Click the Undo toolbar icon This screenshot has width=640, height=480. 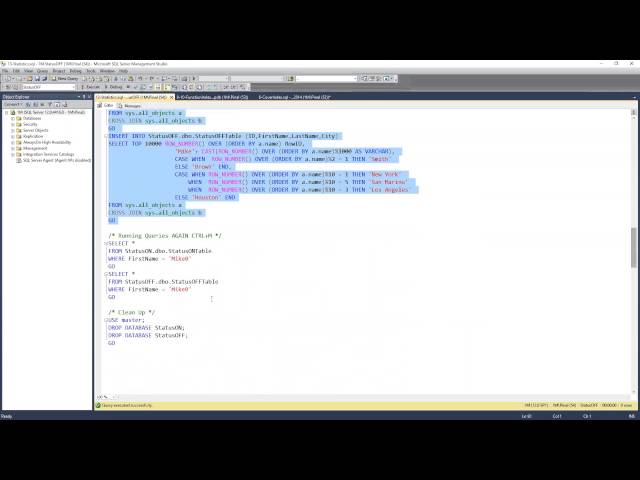click(x=140, y=78)
